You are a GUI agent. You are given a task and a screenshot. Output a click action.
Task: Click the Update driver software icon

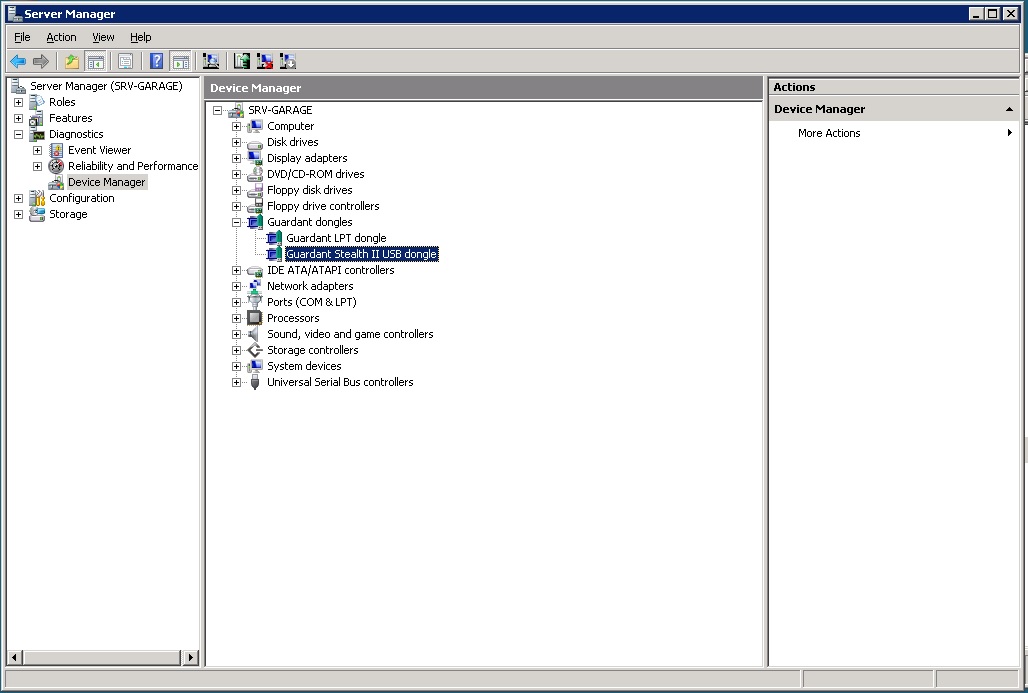tap(242, 61)
